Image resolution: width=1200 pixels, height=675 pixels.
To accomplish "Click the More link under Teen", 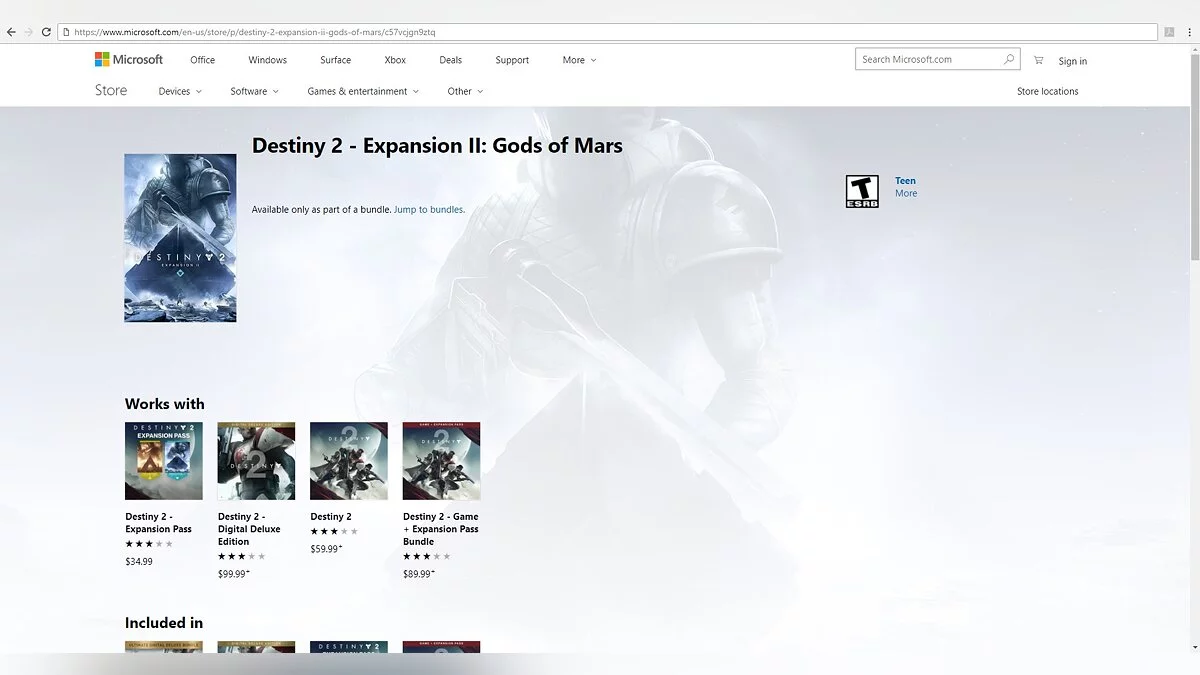I will [906, 193].
